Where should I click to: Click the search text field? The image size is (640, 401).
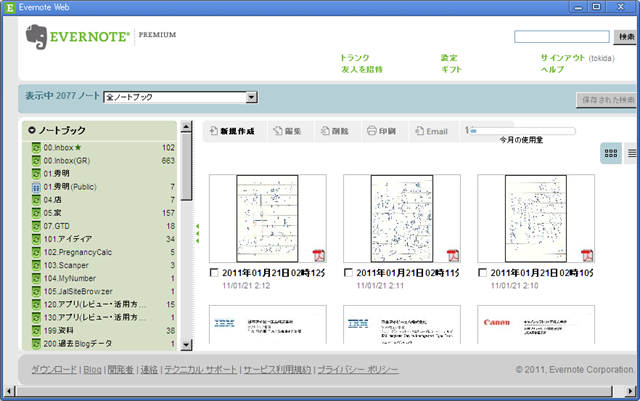561,37
